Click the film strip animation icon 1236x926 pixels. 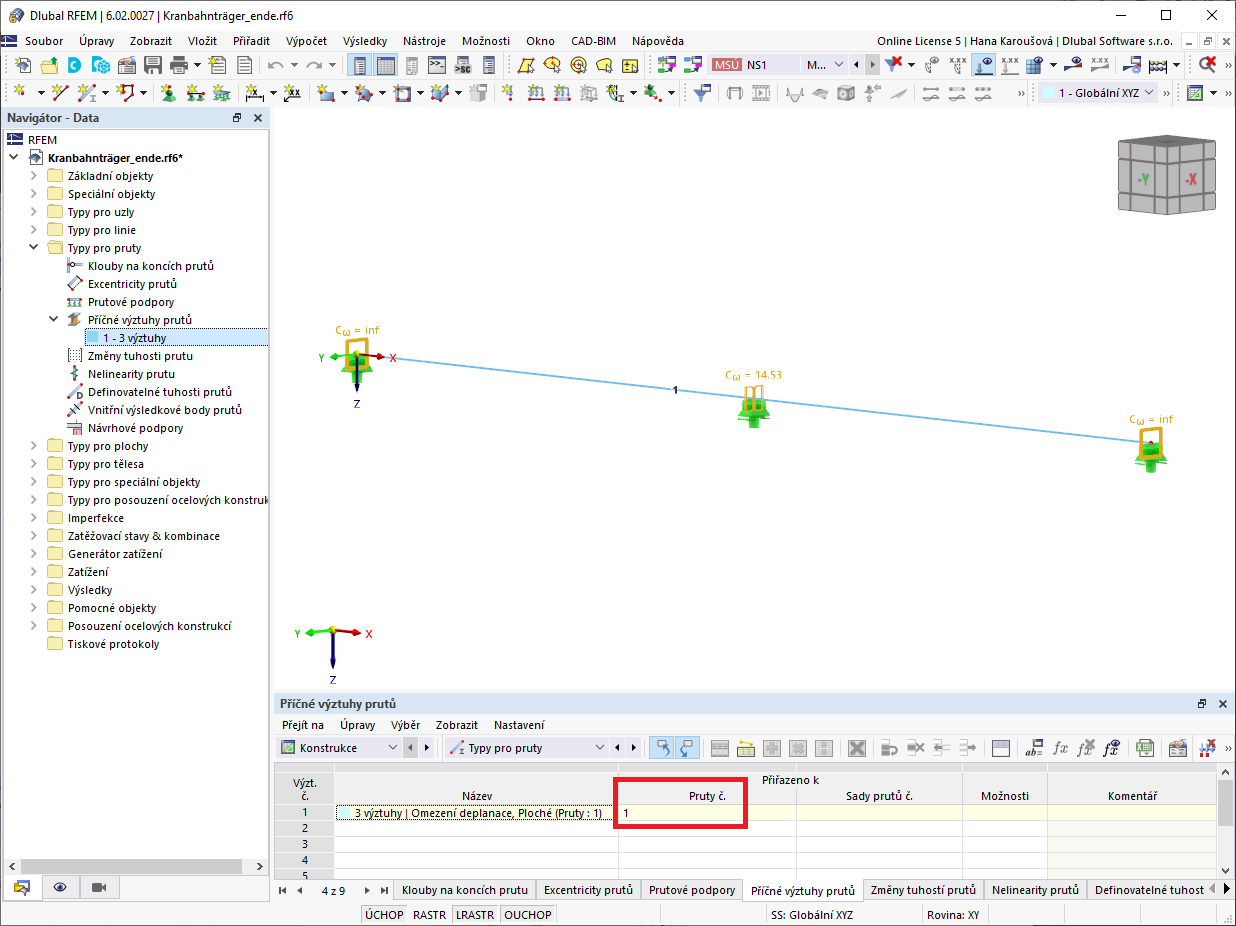pos(762,93)
